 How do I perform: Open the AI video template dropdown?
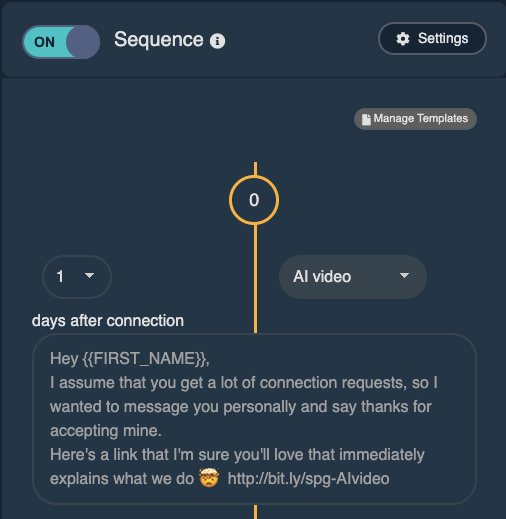click(353, 277)
